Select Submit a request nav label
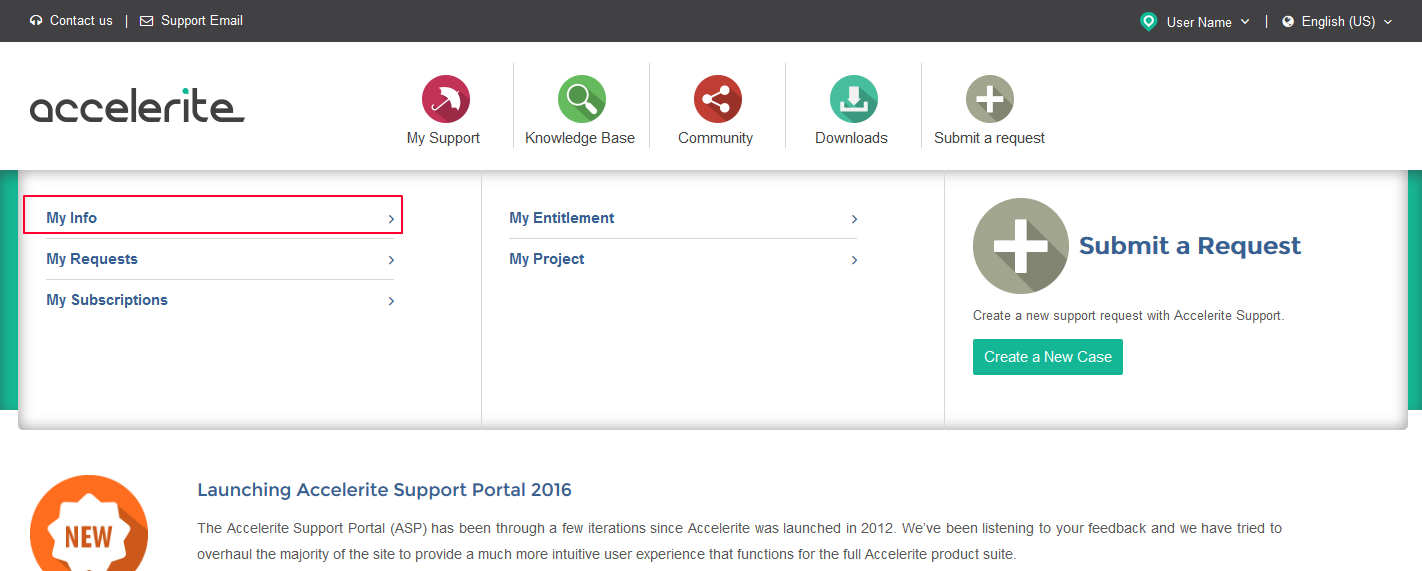This screenshot has height=571, width=1422. [989, 138]
